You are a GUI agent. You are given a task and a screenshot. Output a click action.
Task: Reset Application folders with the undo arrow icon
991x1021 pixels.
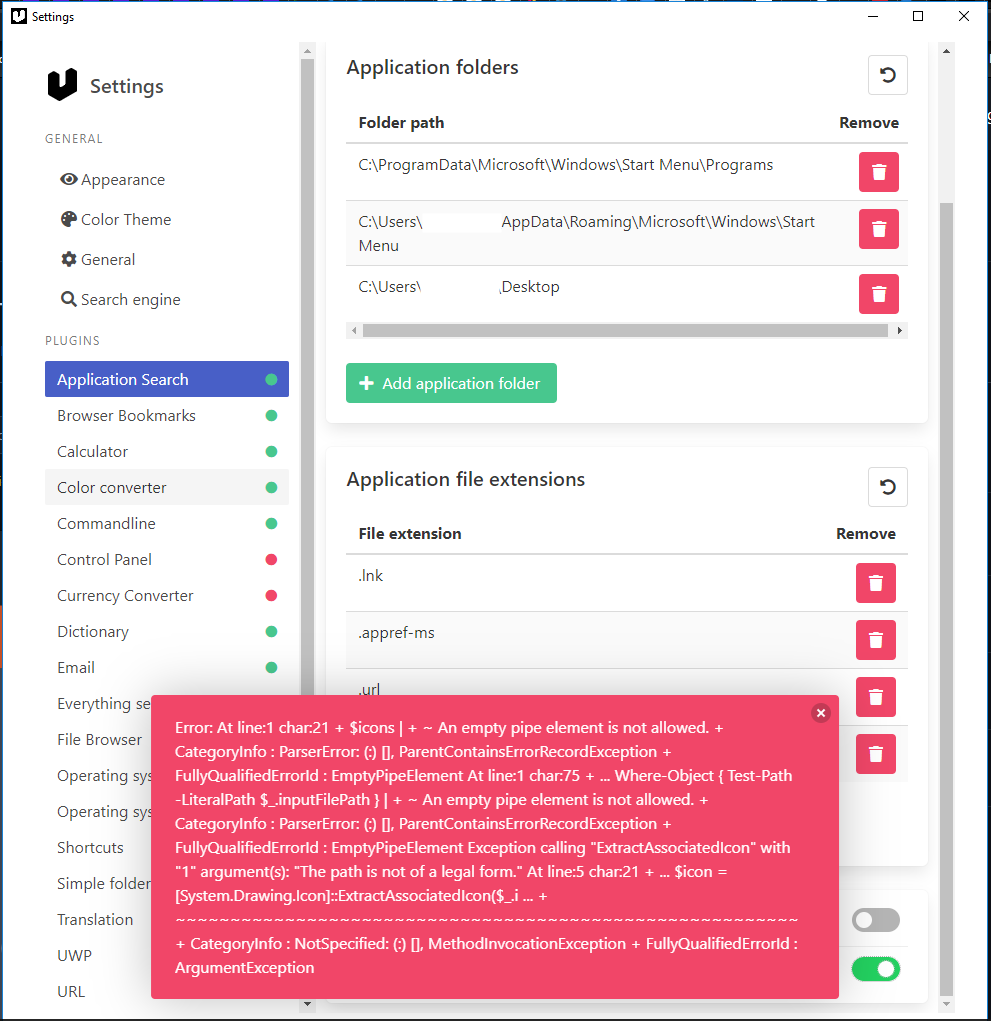click(x=887, y=74)
